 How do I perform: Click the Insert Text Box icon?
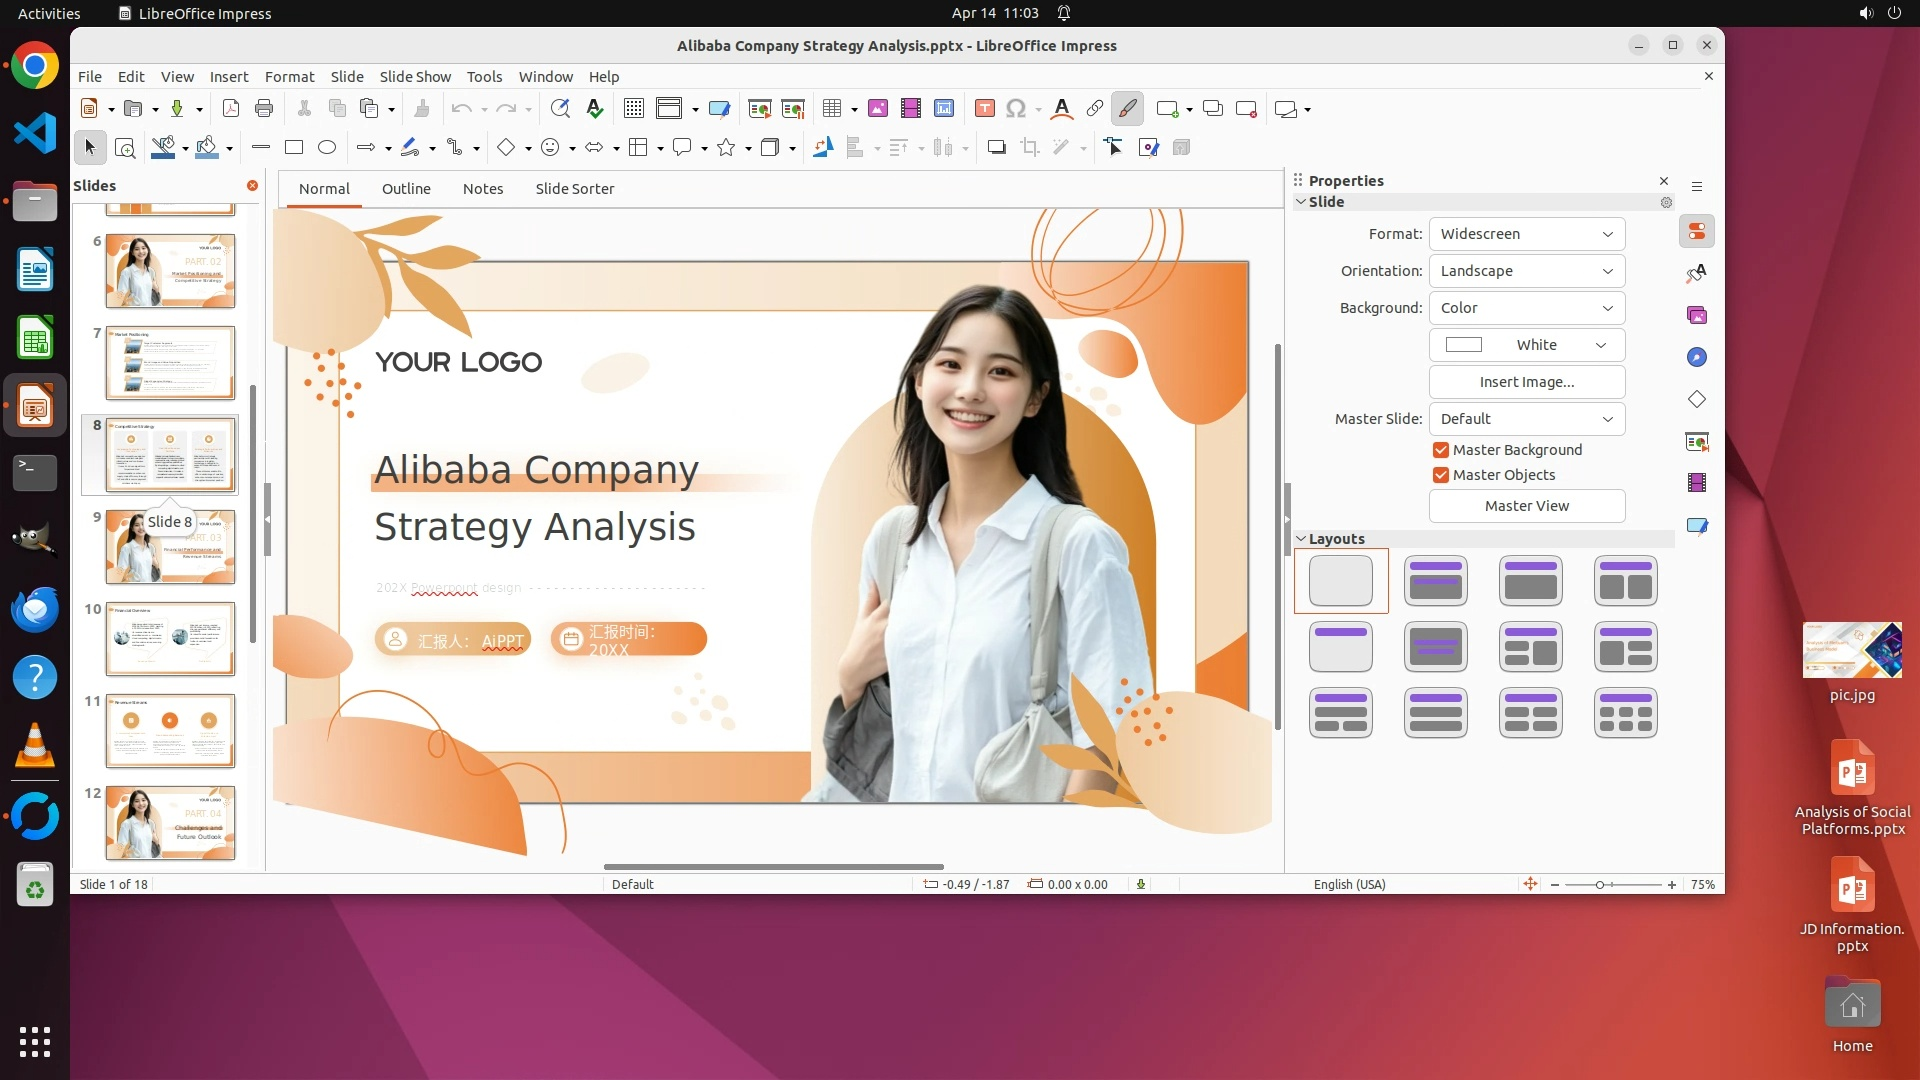(x=984, y=109)
